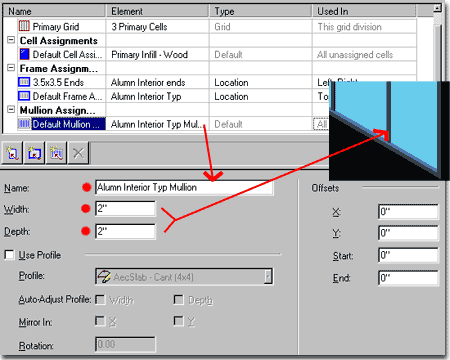Click the New Frame Assignment toolbar icon
The width and height of the screenshot is (450, 360).
35,153
